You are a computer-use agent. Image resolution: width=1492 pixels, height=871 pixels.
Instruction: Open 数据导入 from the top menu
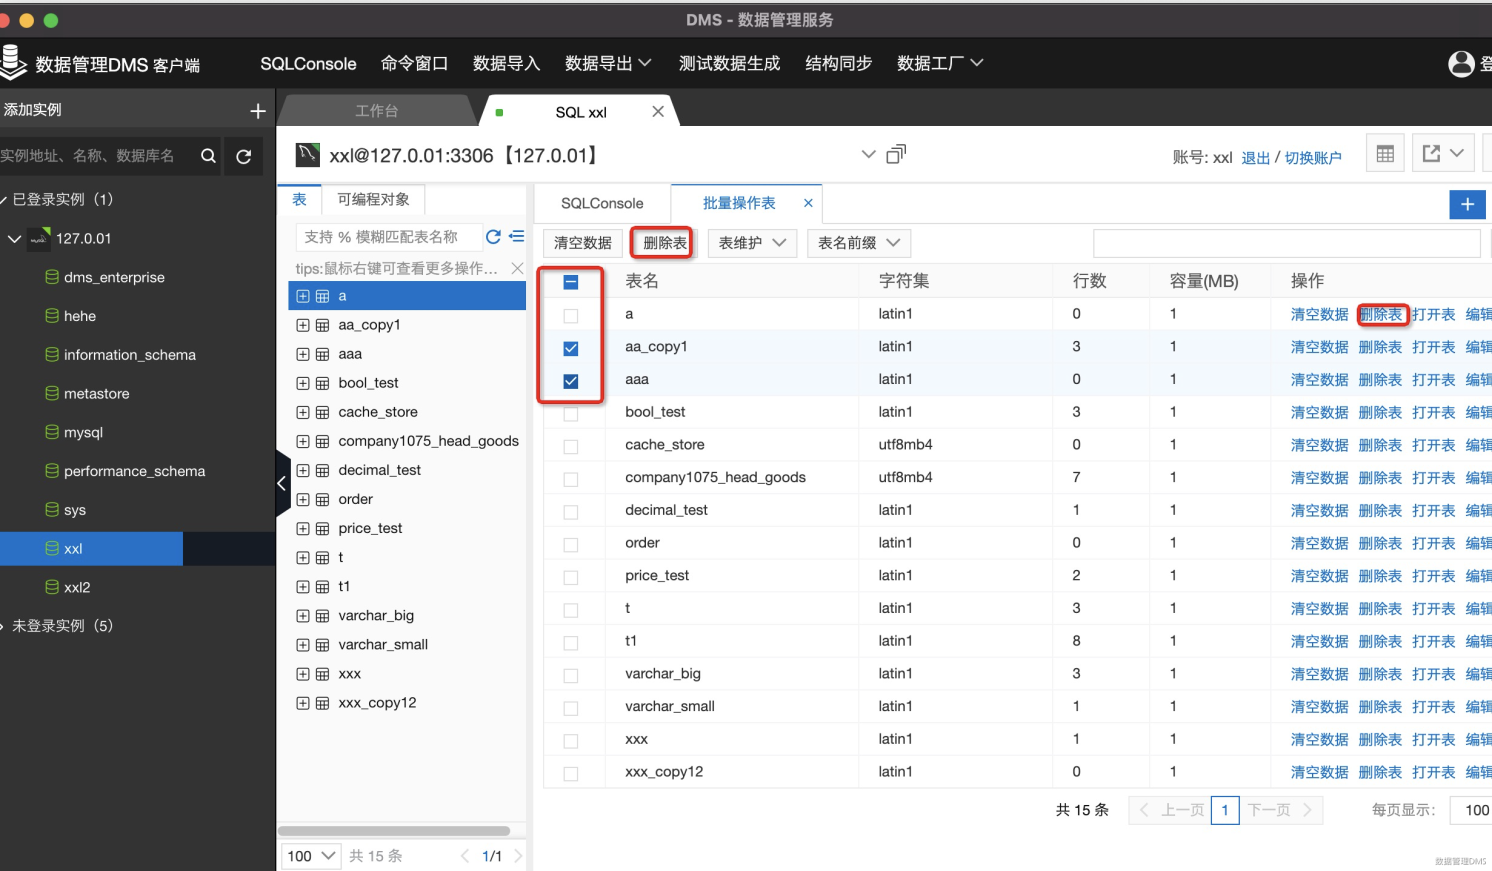coord(506,63)
